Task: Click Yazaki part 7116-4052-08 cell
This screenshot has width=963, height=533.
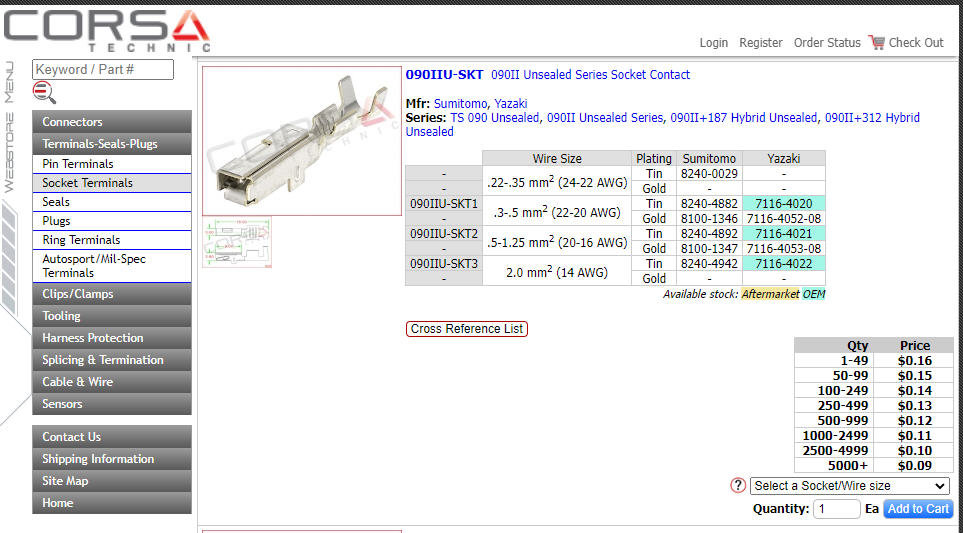Action: pyautogui.click(x=784, y=219)
